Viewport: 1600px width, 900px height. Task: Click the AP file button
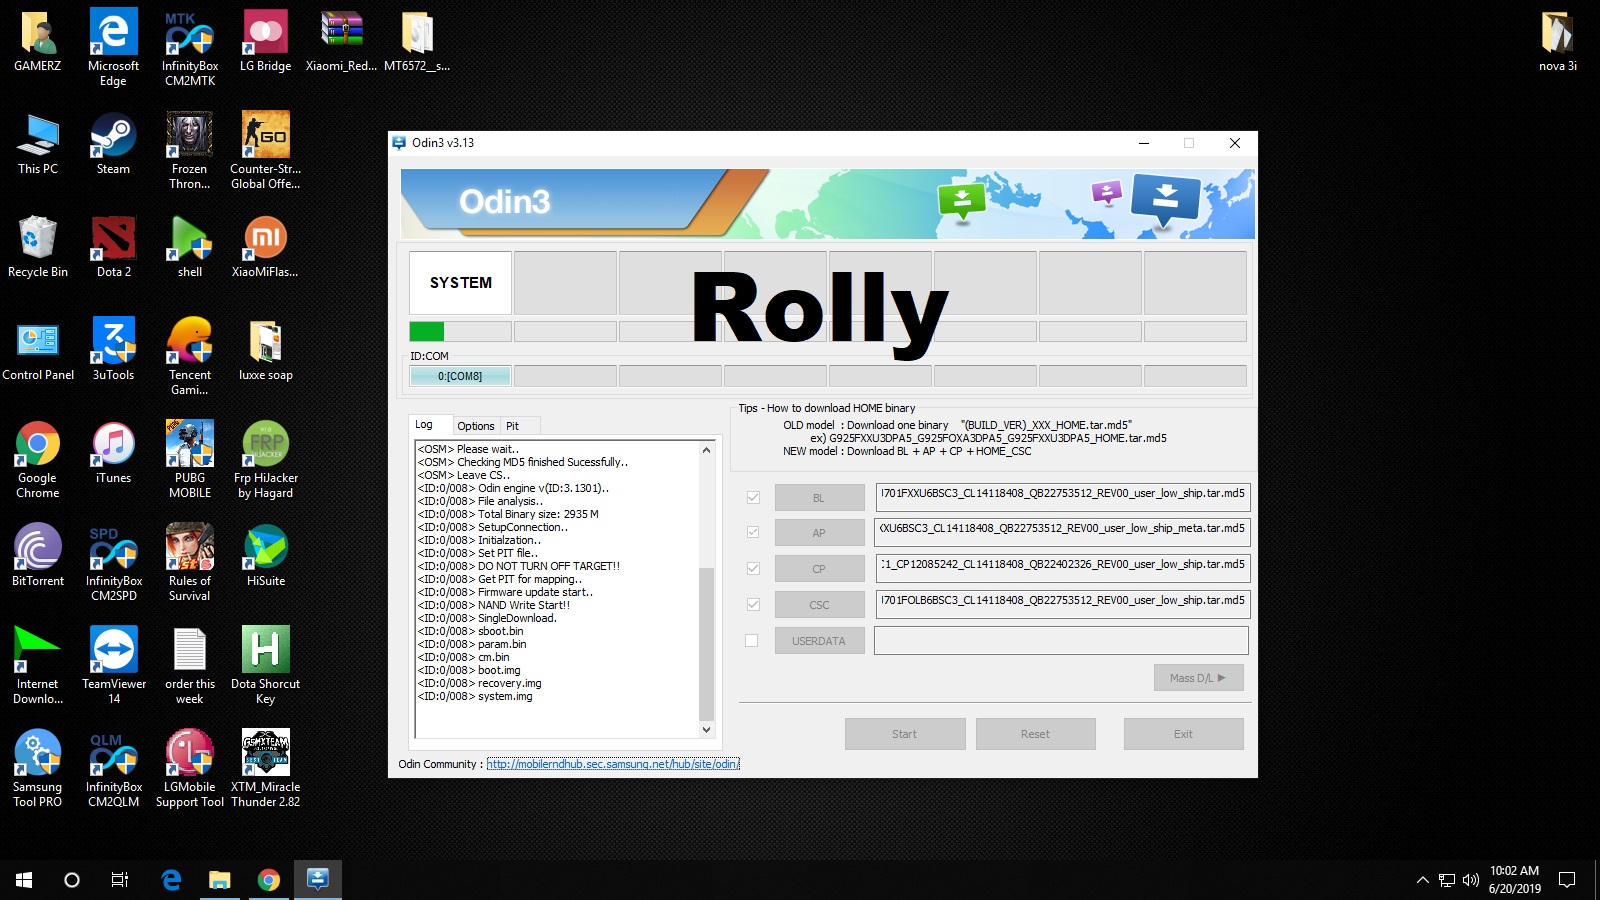[819, 533]
